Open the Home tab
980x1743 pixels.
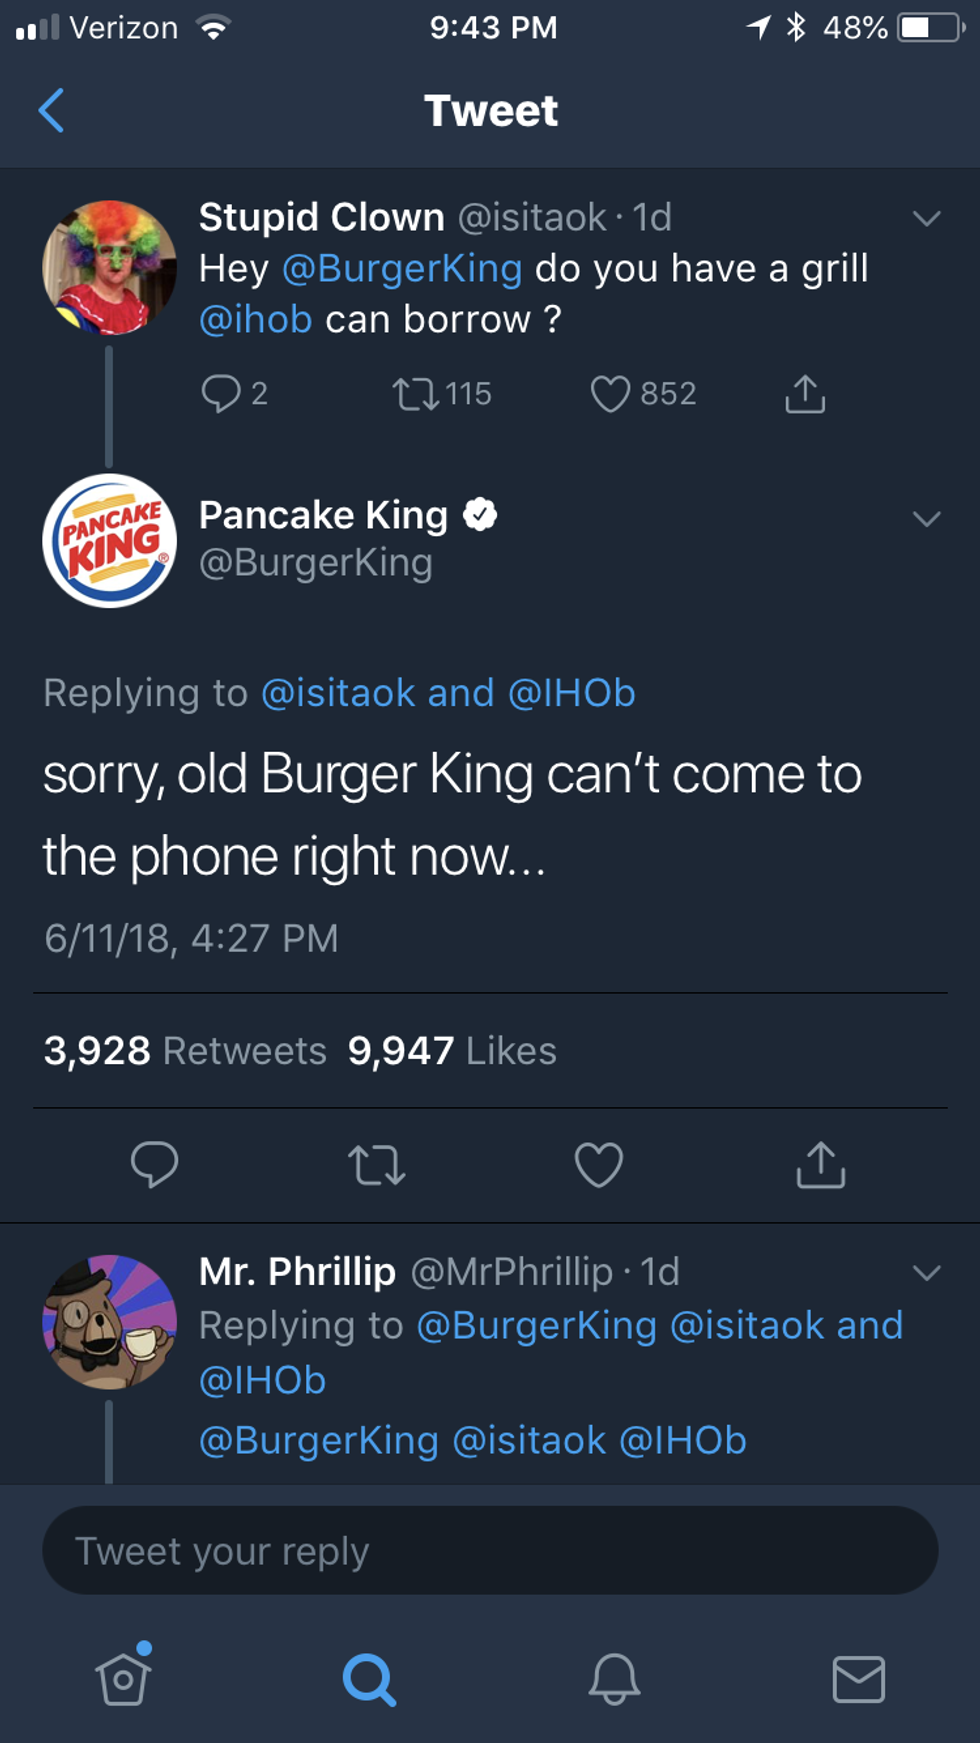tap(123, 1678)
